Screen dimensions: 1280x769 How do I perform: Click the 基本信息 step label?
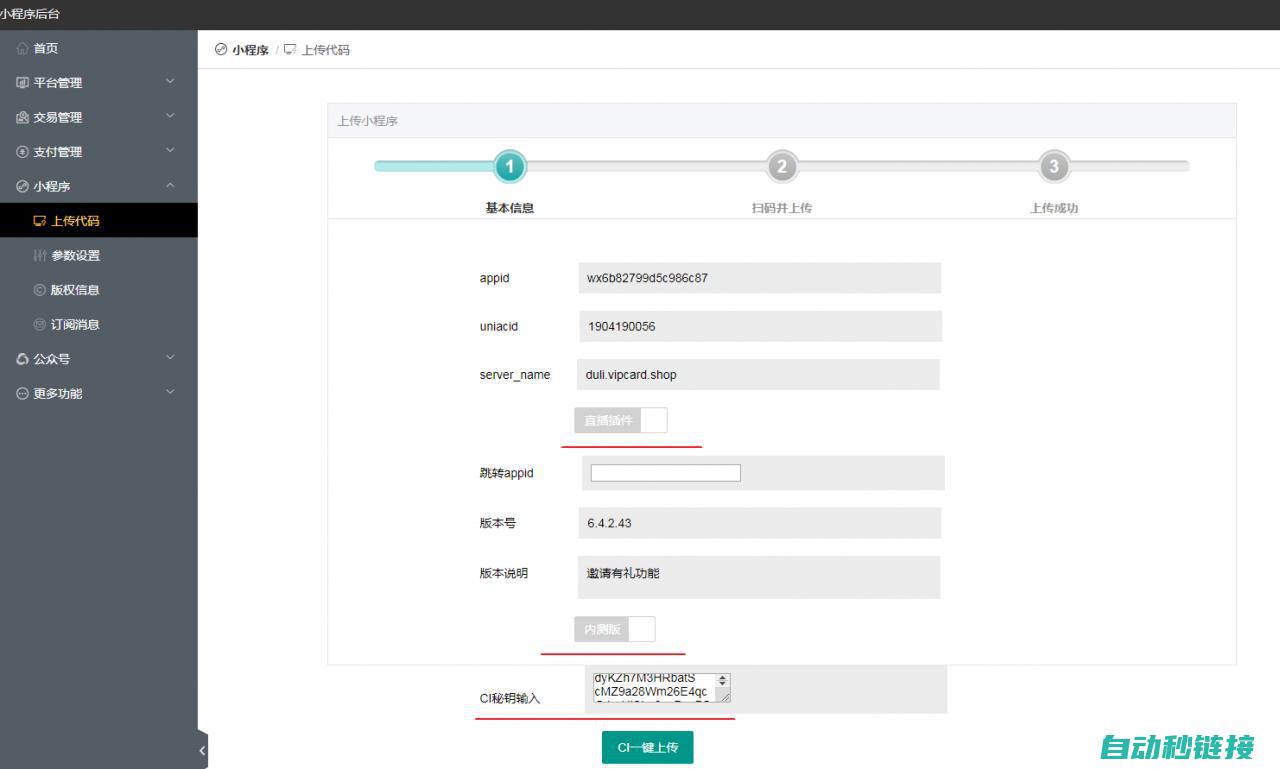click(x=510, y=208)
